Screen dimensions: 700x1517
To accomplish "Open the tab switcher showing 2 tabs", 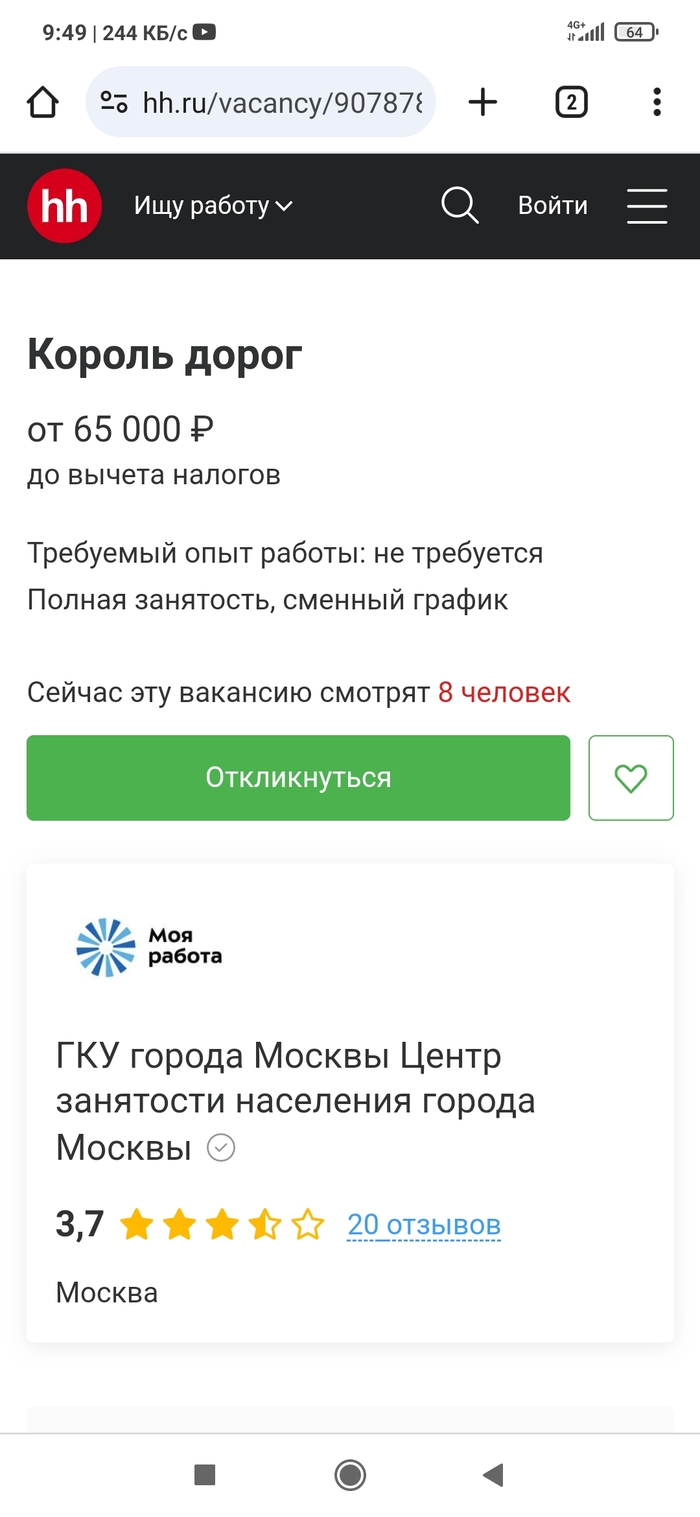I will tap(571, 102).
